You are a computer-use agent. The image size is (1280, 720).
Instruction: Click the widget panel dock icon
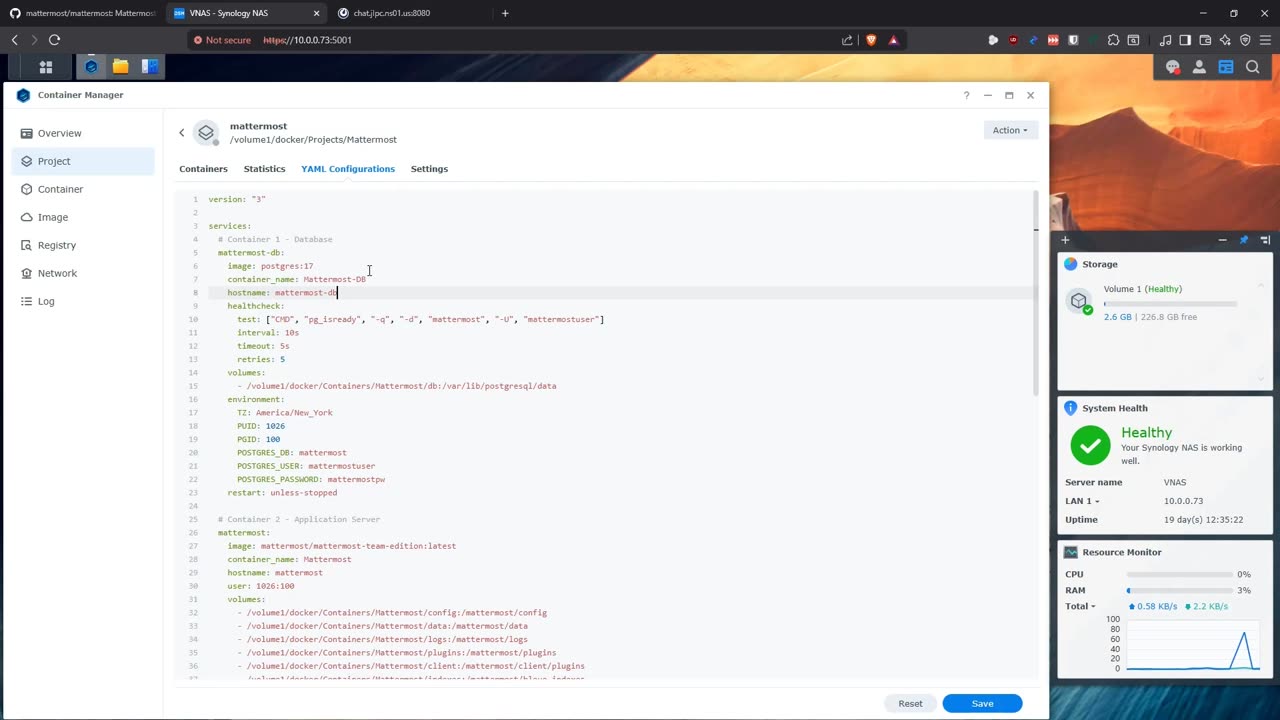(1265, 240)
